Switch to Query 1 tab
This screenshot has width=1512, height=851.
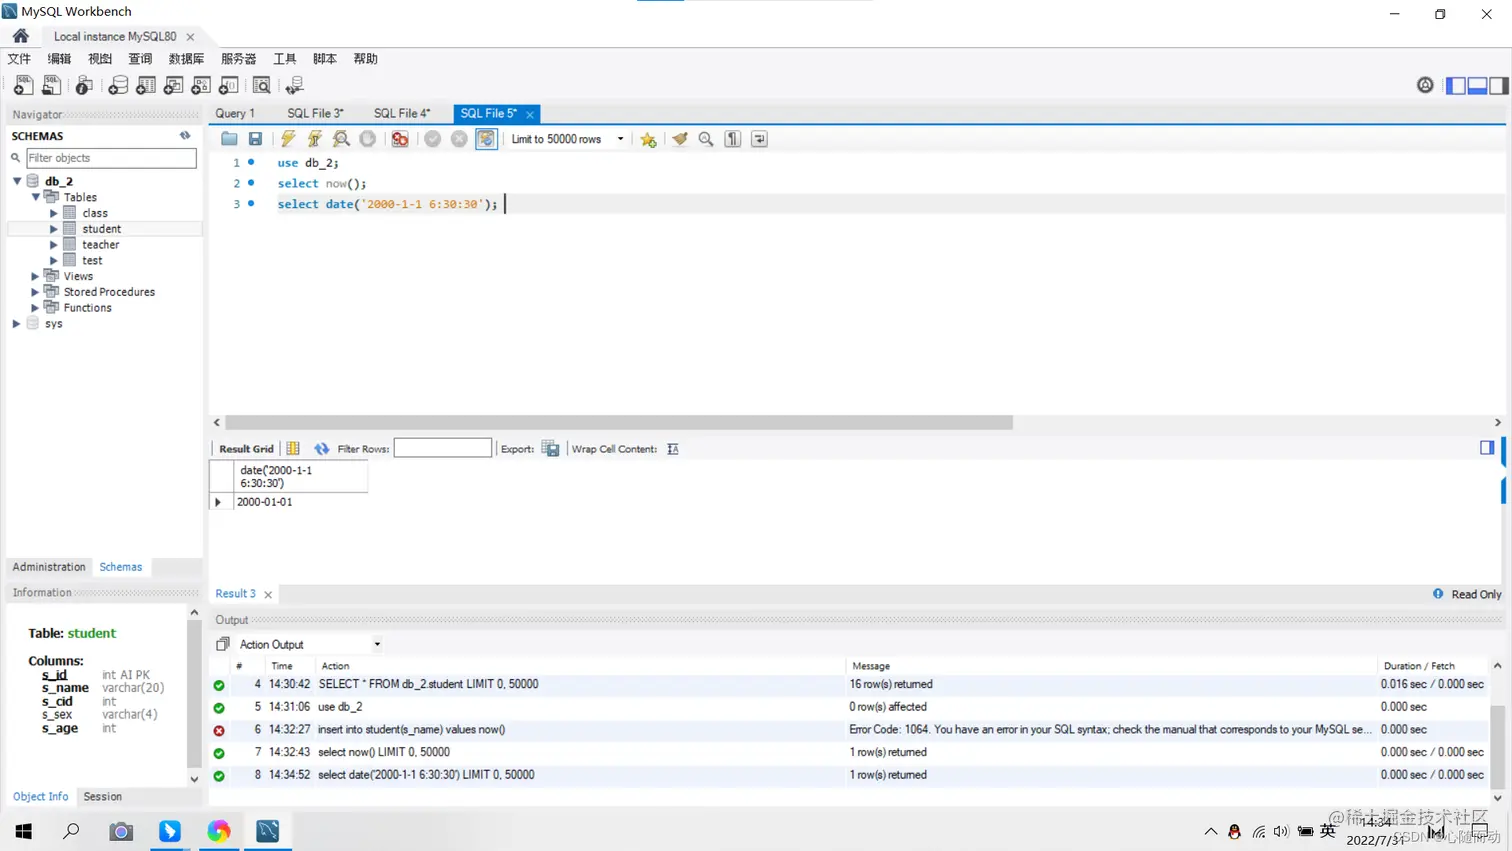235,113
